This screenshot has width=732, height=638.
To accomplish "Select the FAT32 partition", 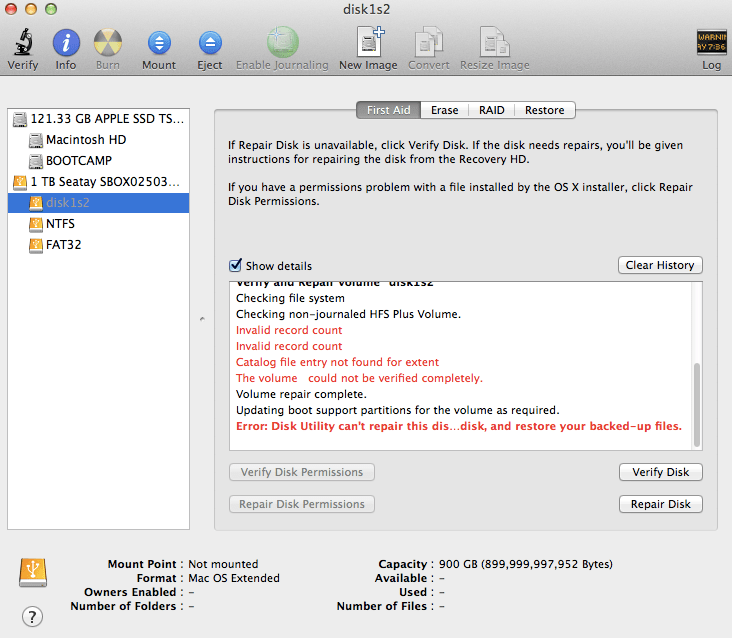I will tap(99, 245).
